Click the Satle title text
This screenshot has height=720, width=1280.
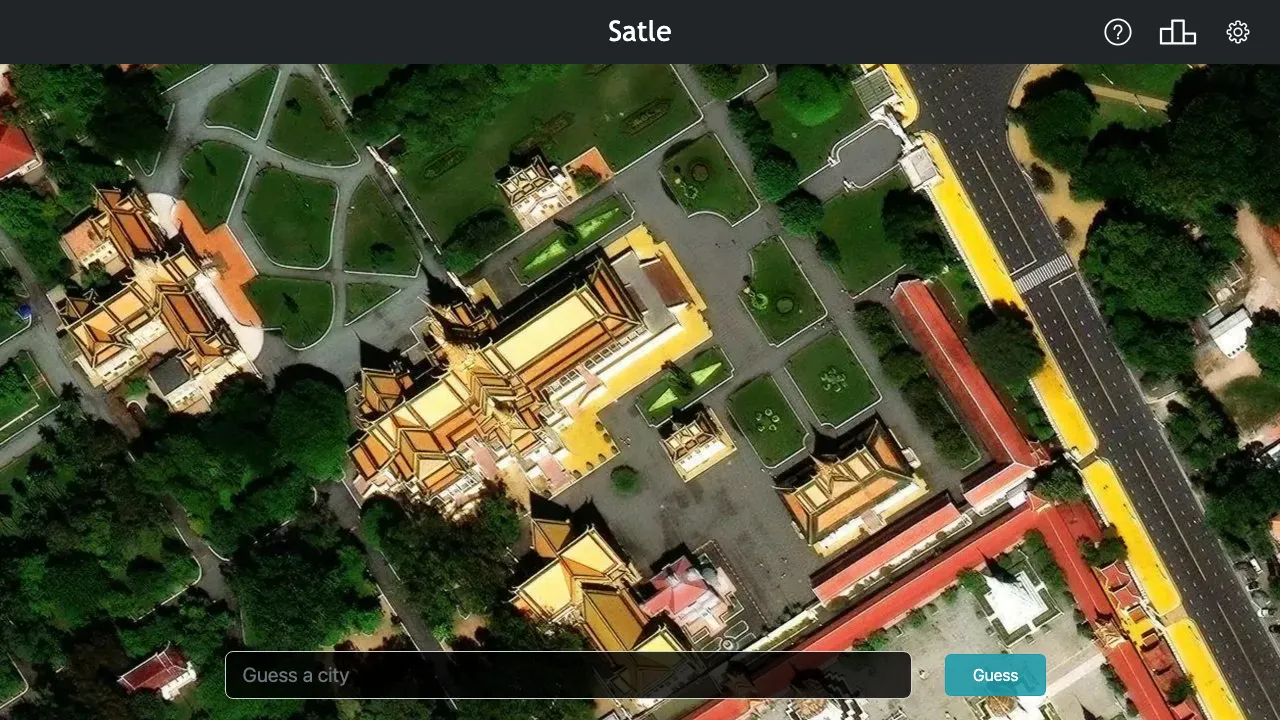coord(640,32)
